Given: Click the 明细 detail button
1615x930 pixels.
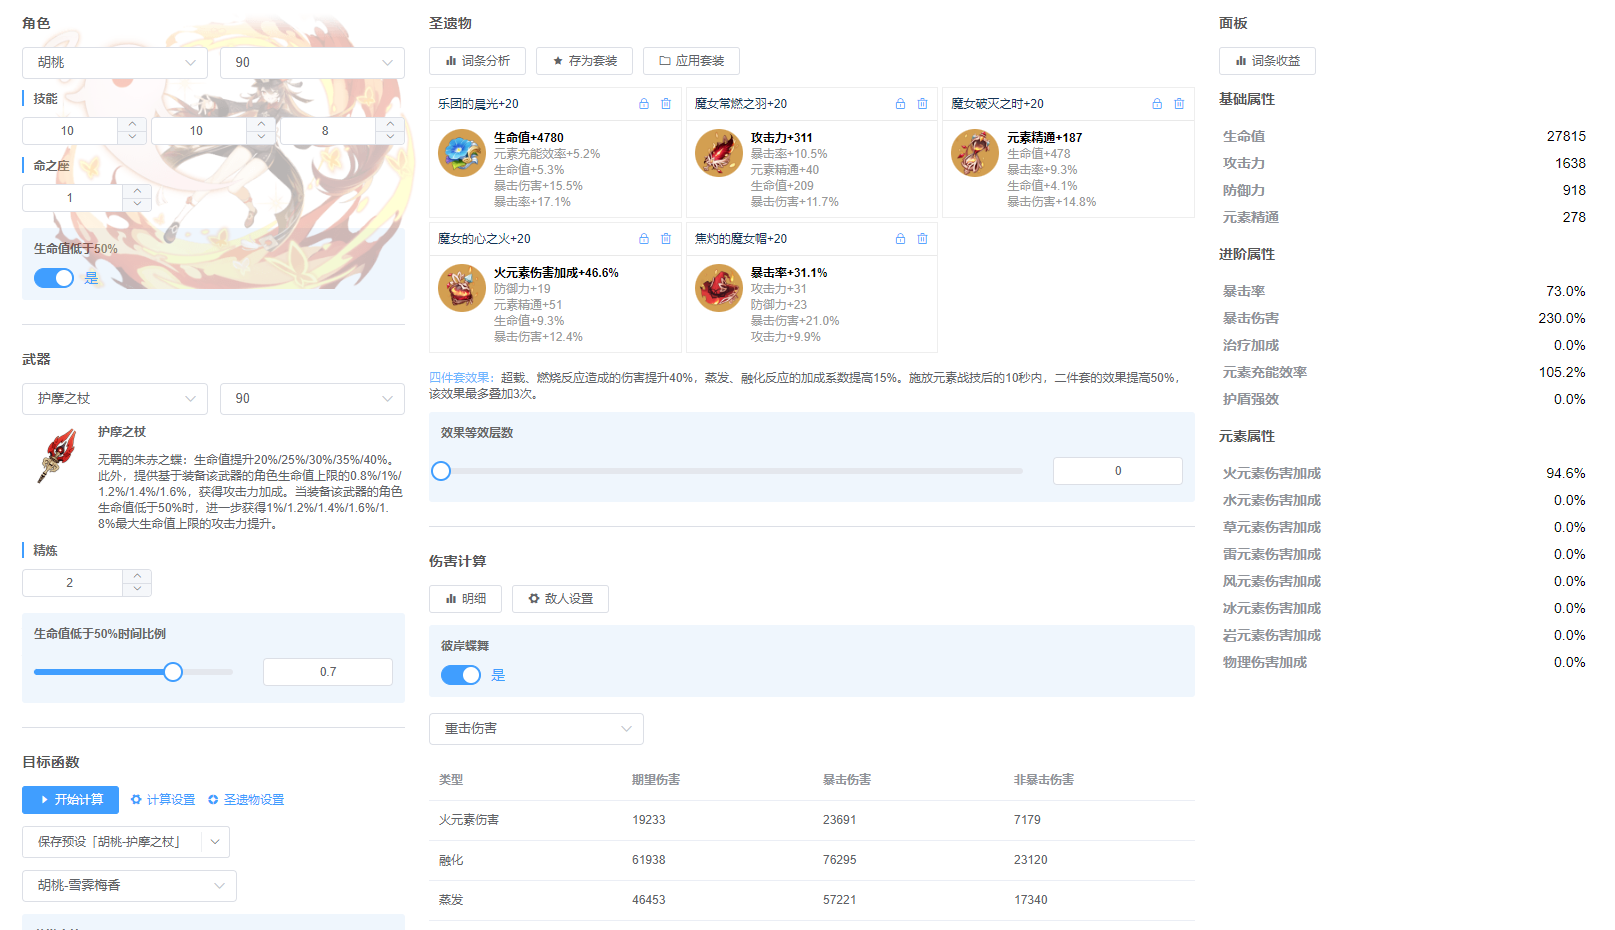Looking at the screenshot, I should click(465, 598).
